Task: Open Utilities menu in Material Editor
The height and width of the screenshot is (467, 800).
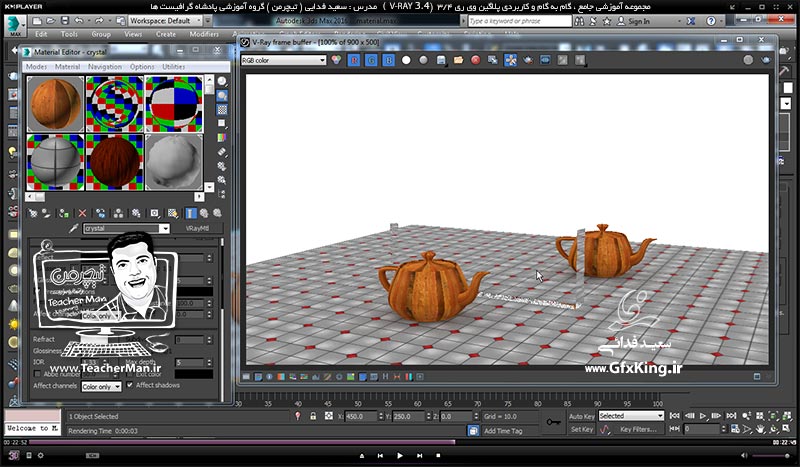Action: click(173, 66)
